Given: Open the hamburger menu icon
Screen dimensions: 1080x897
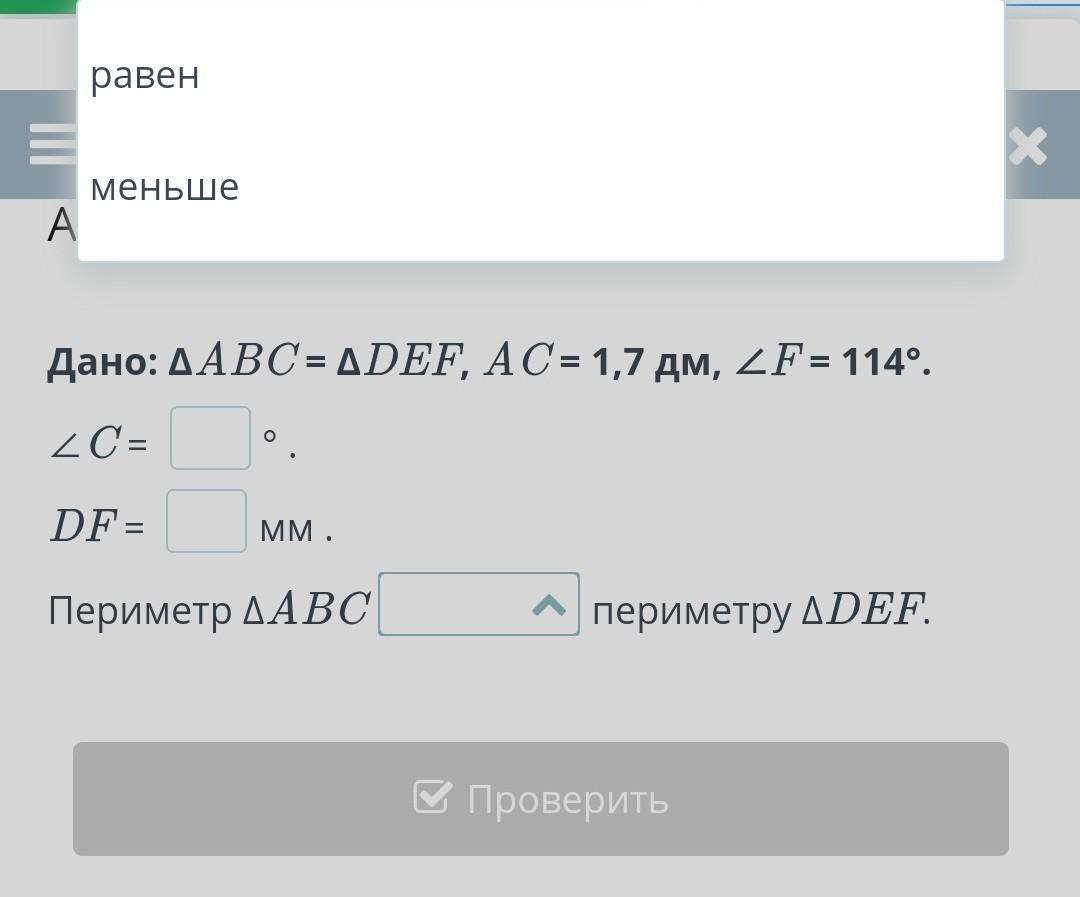Looking at the screenshot, I should click(x=53, y=144).
